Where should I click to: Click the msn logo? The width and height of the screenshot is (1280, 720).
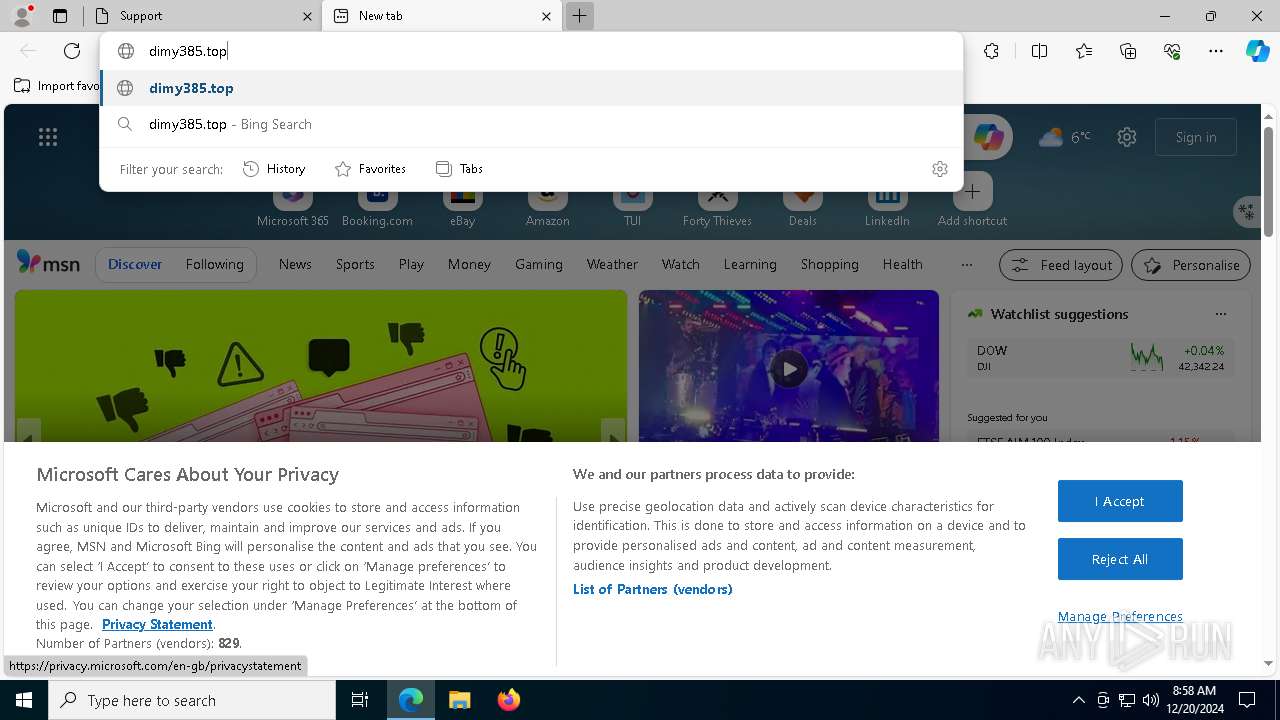[48, 263]
